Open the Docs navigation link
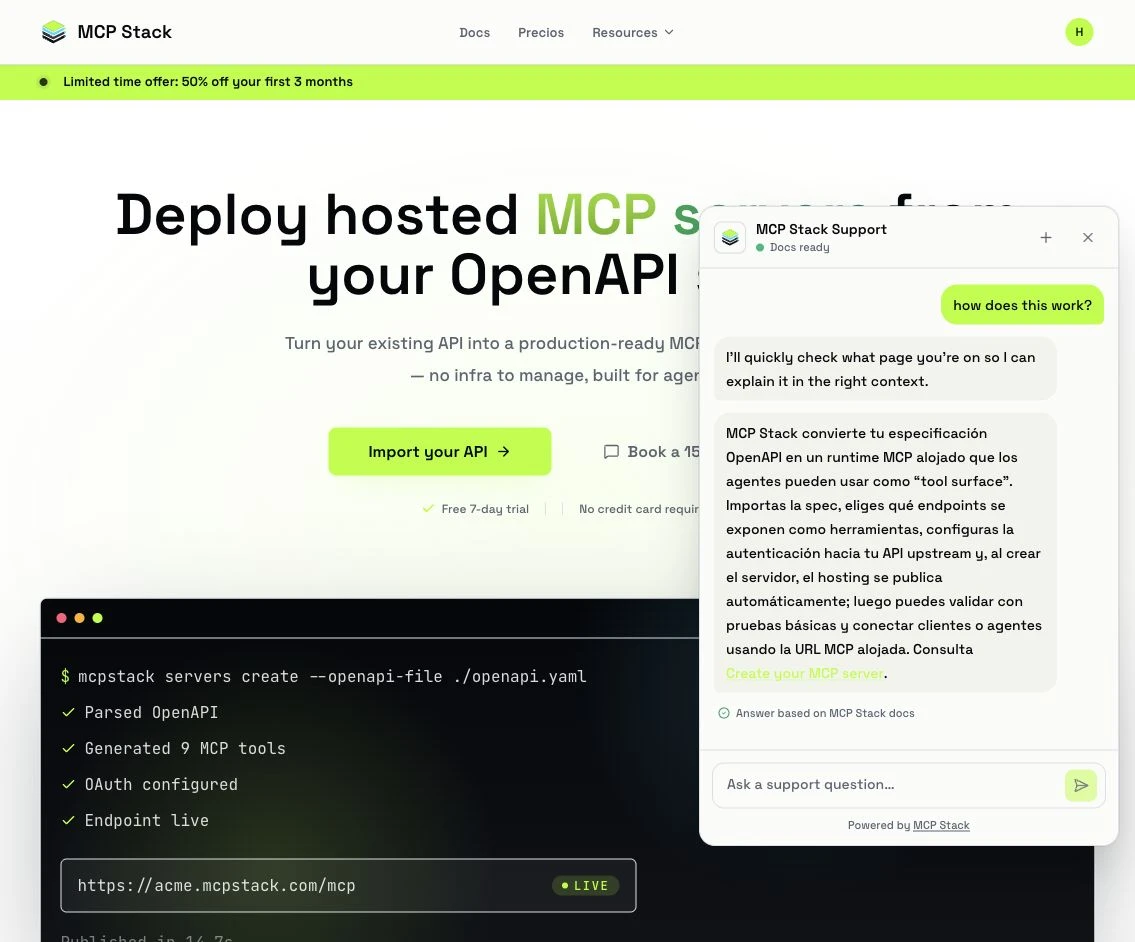Viewport: 1135px width, 942px height. (474, 33)
